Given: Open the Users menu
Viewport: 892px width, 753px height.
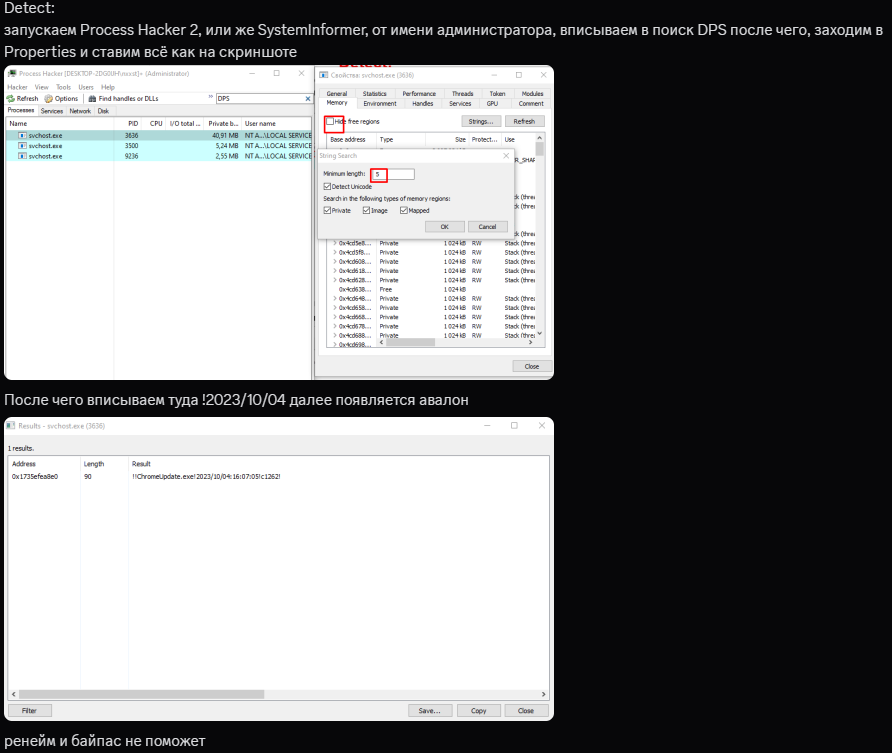Looking at the screenshot, I should click(85, 87).
